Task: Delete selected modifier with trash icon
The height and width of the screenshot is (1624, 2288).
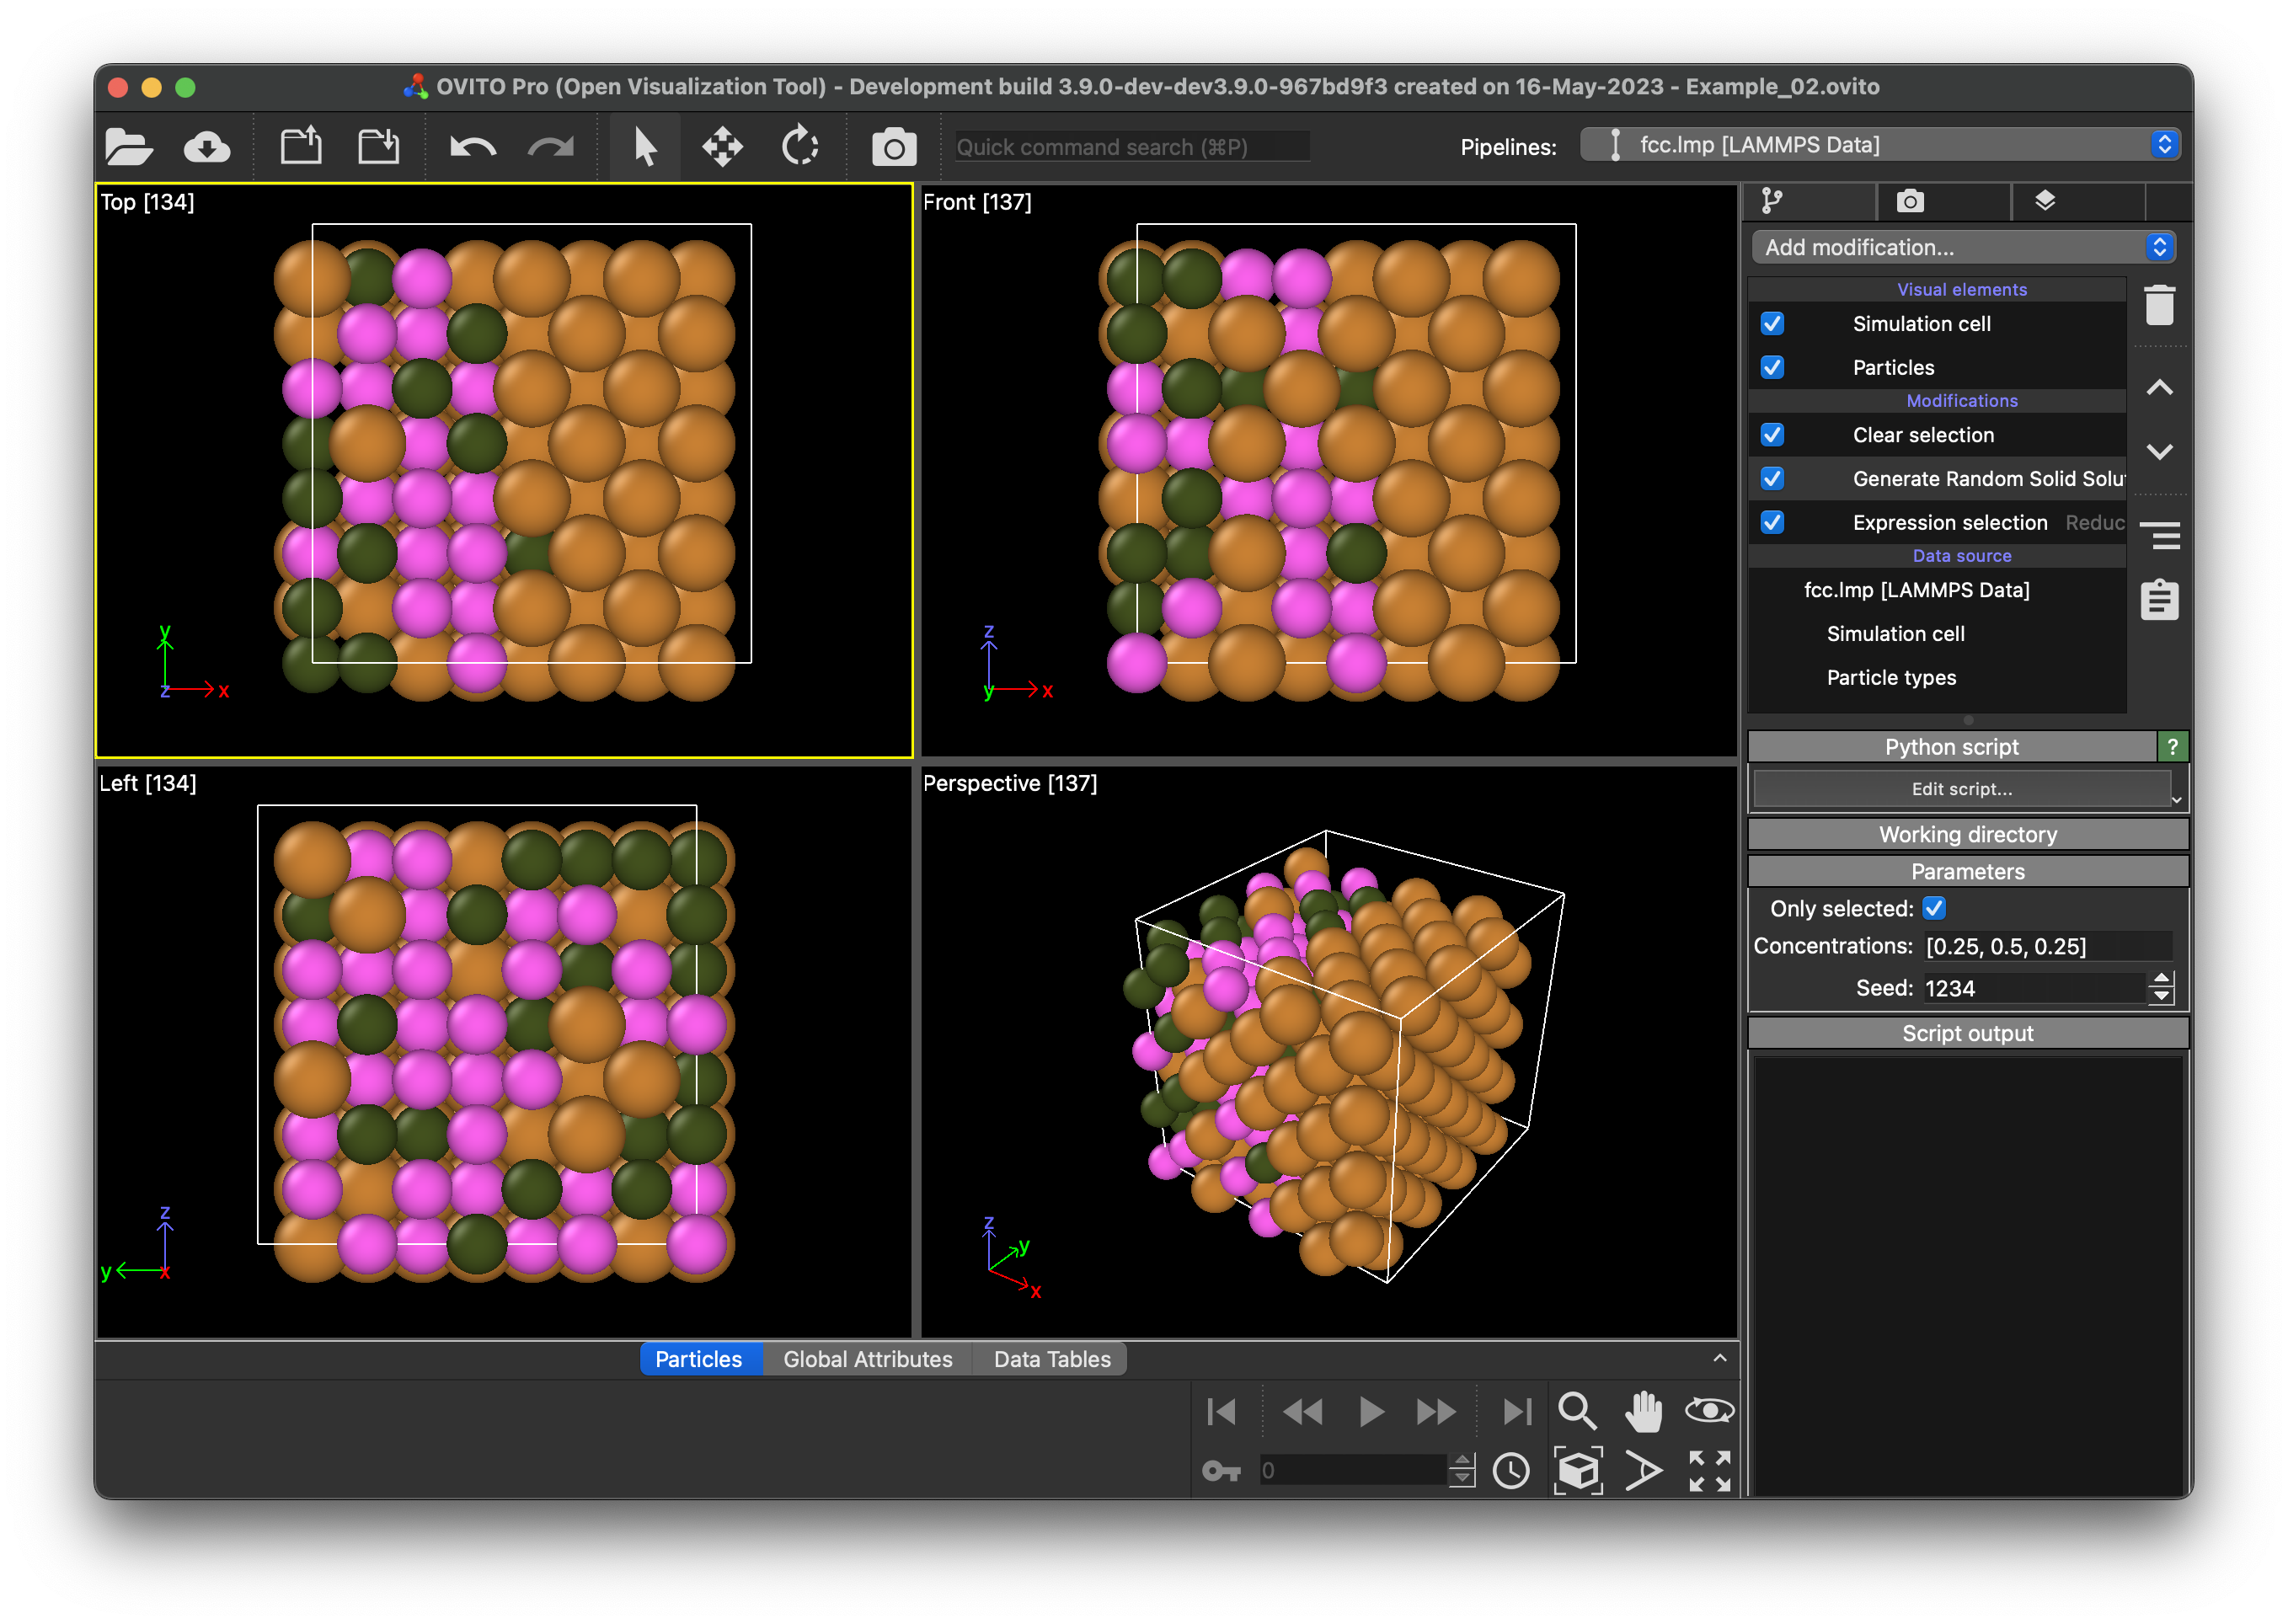Action: click(2159, 305)
